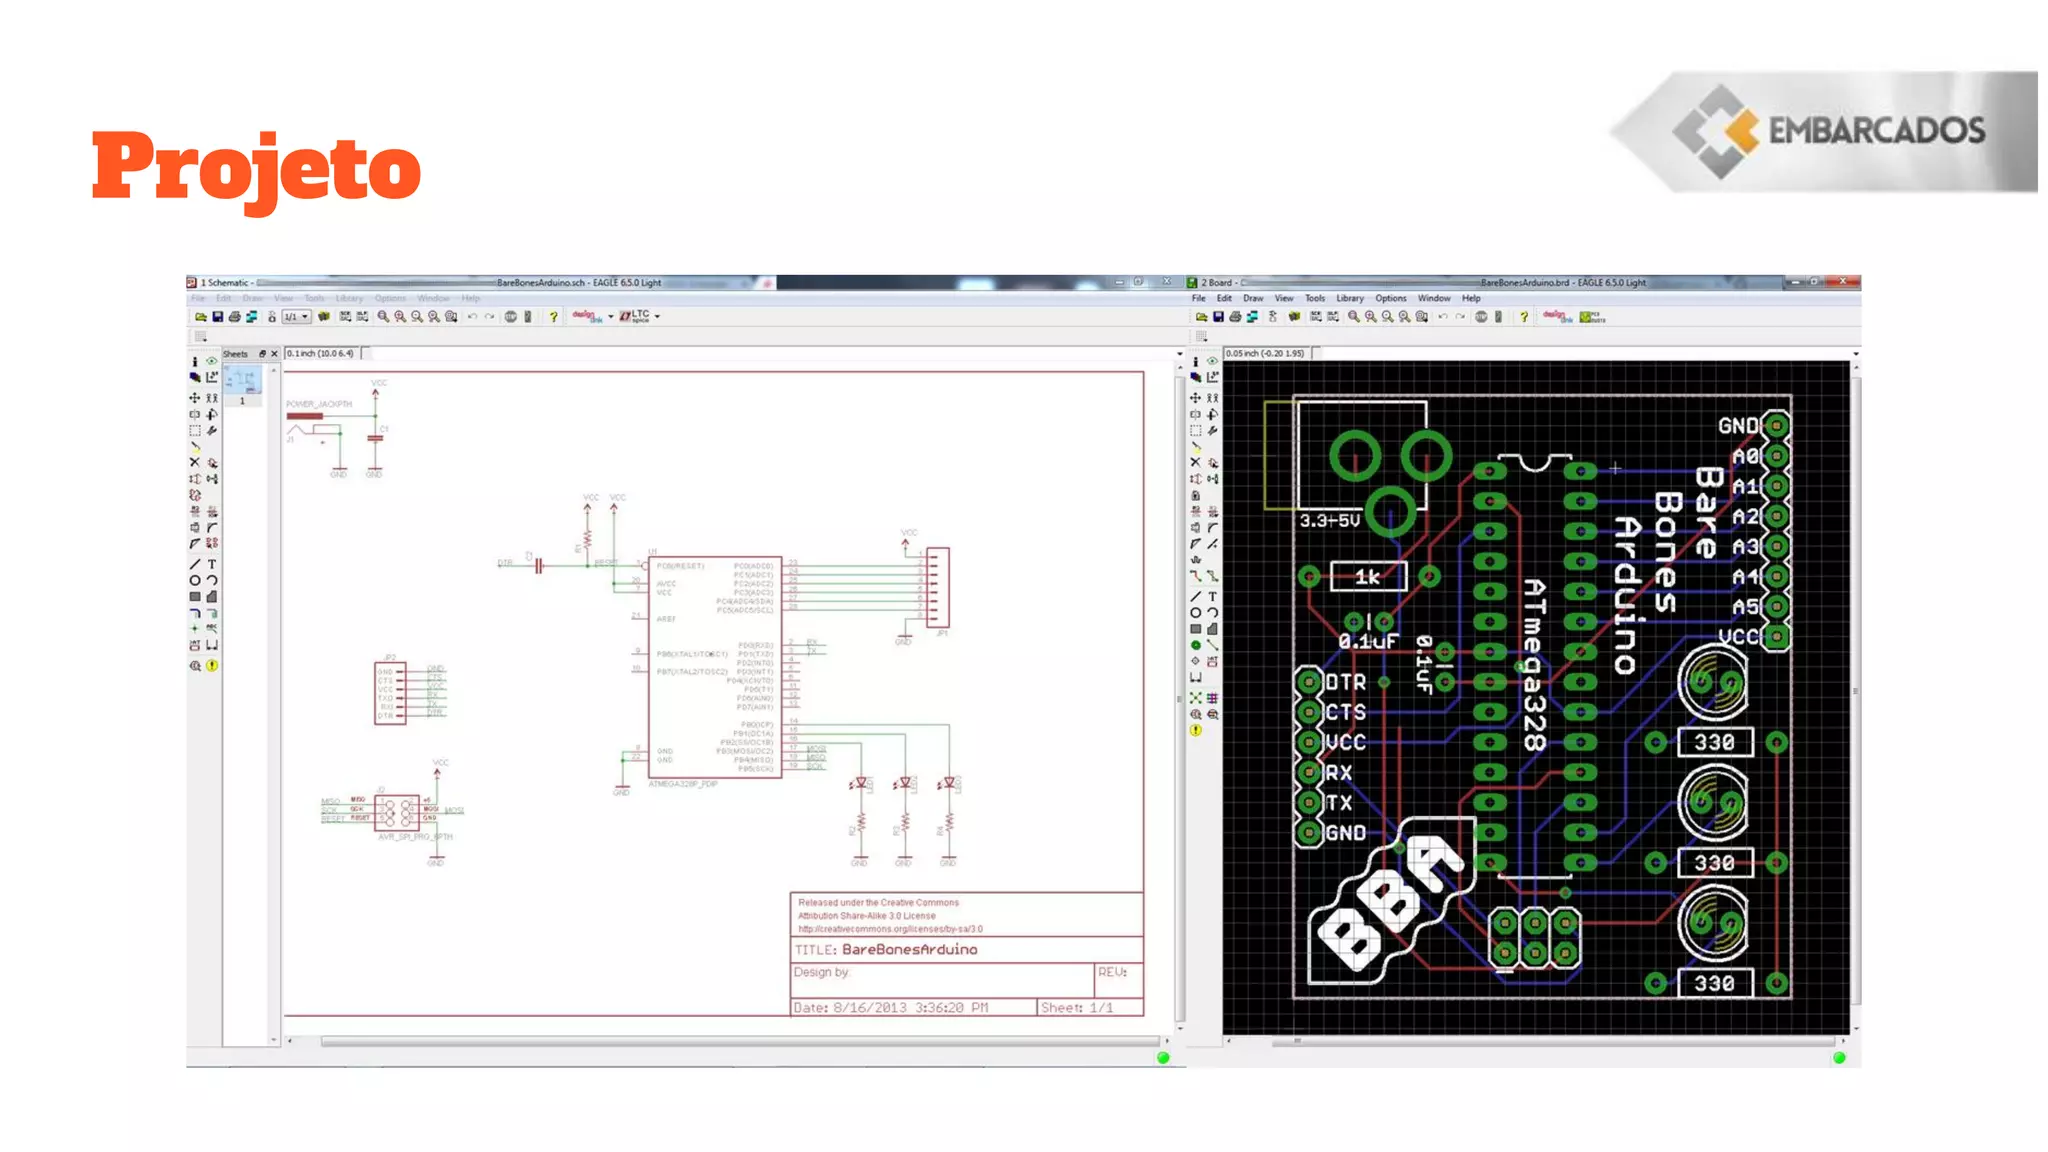Click the Print icon in board toolbar
Viewport: 2048px width, 1152px height.
coord(1235,317)
